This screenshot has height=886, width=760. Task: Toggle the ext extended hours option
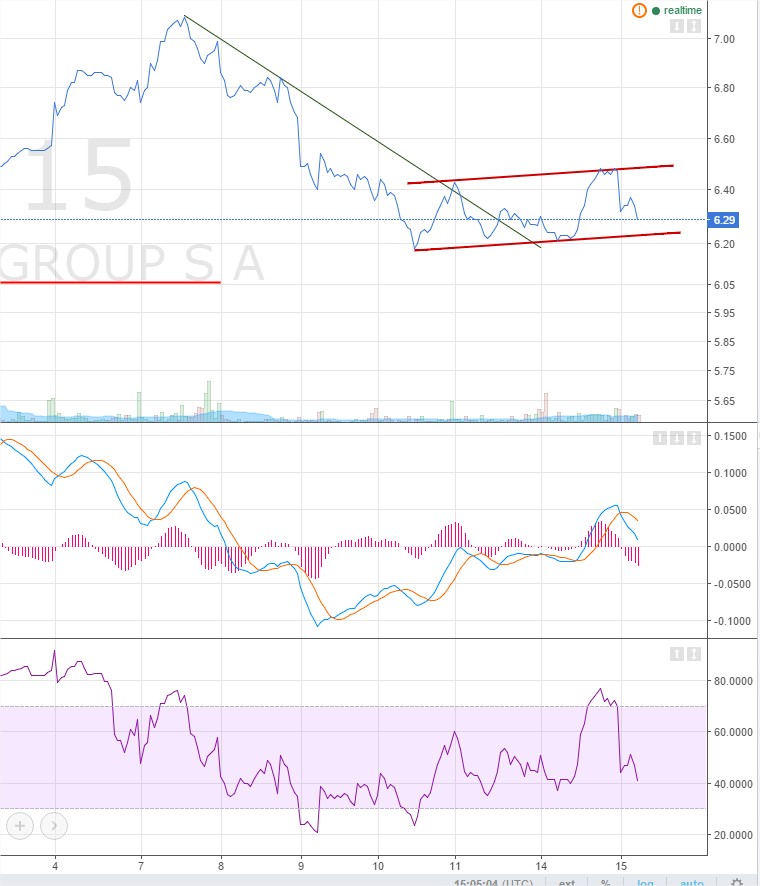pos(567,882)
